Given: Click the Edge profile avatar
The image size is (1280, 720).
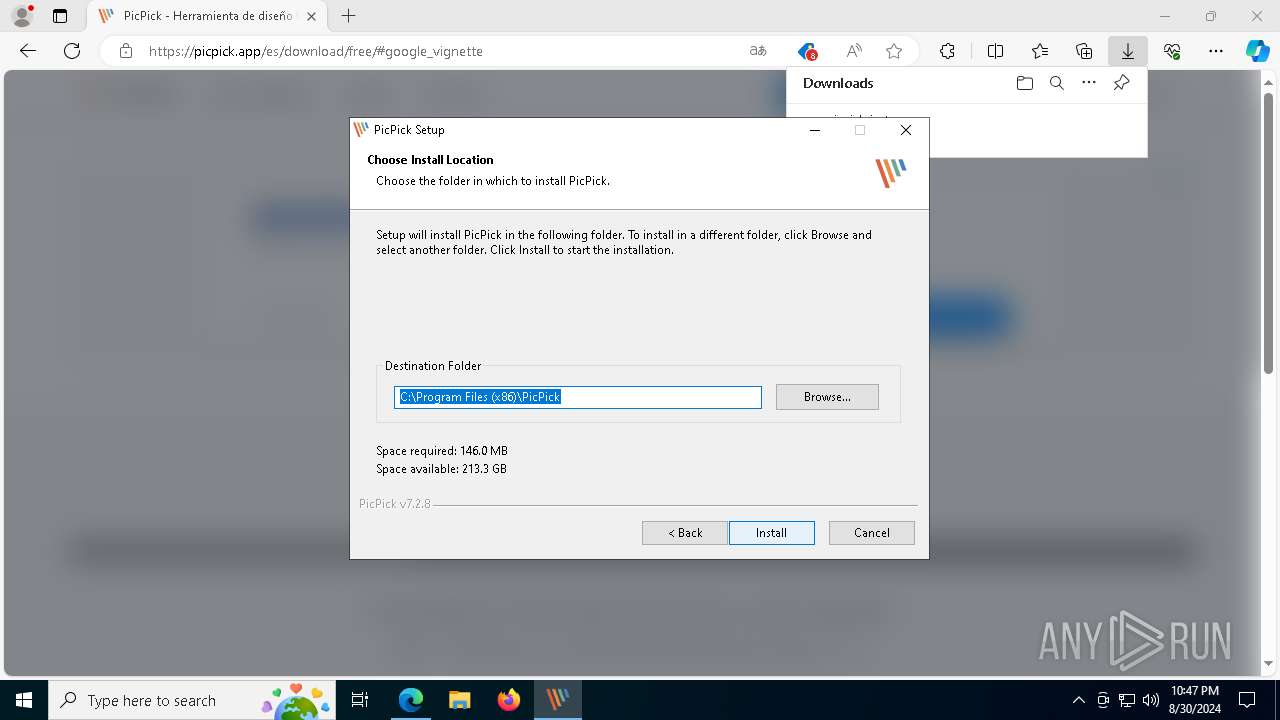Looking at the screenshot, I should (22, 16).
